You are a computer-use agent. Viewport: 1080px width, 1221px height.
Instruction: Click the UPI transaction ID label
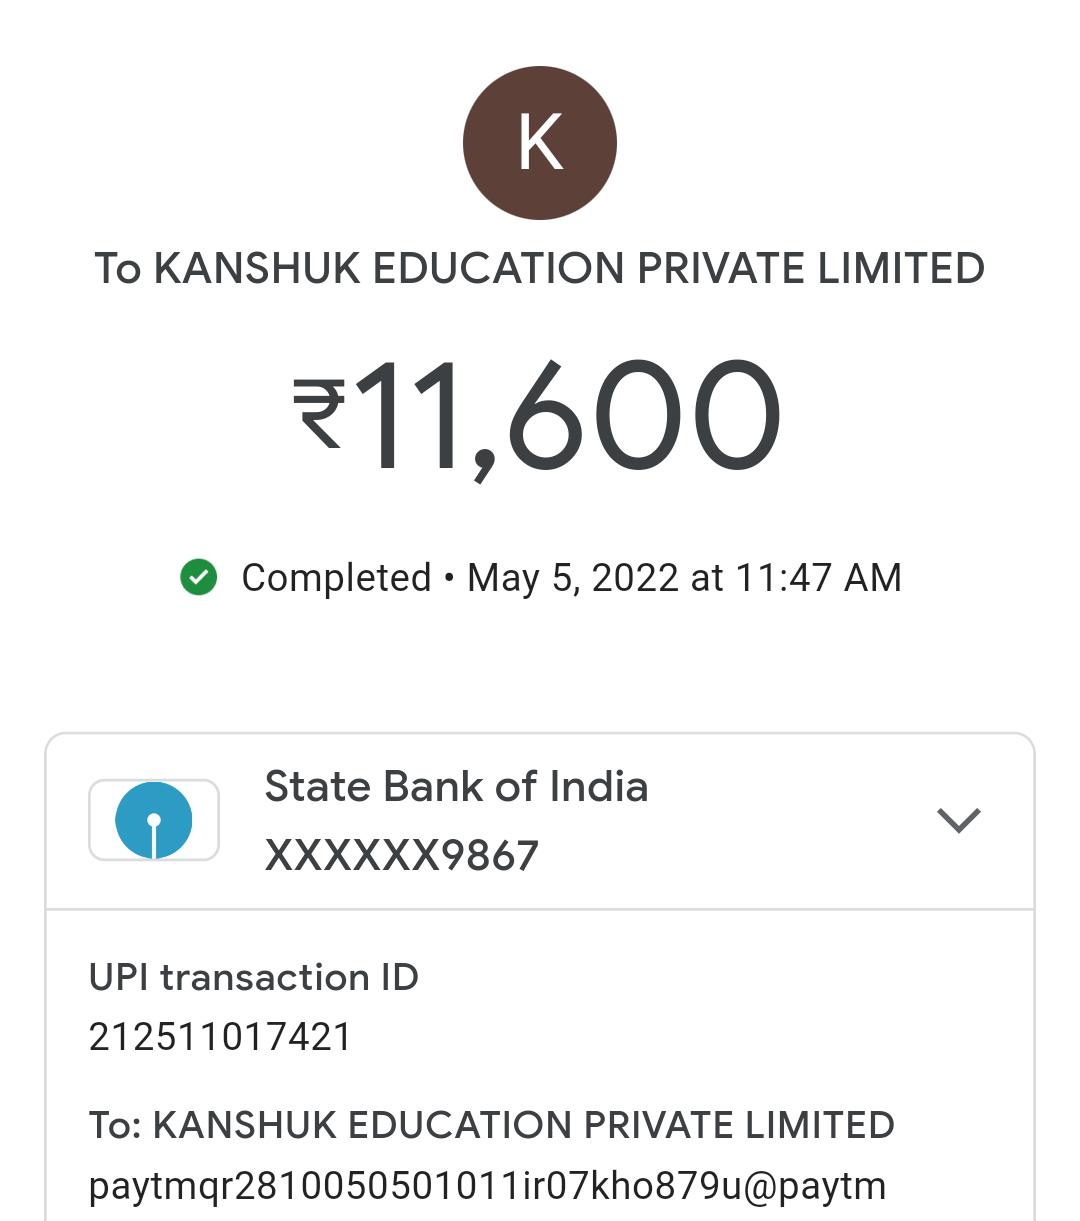pyautogui.click(x=253, y=977)
